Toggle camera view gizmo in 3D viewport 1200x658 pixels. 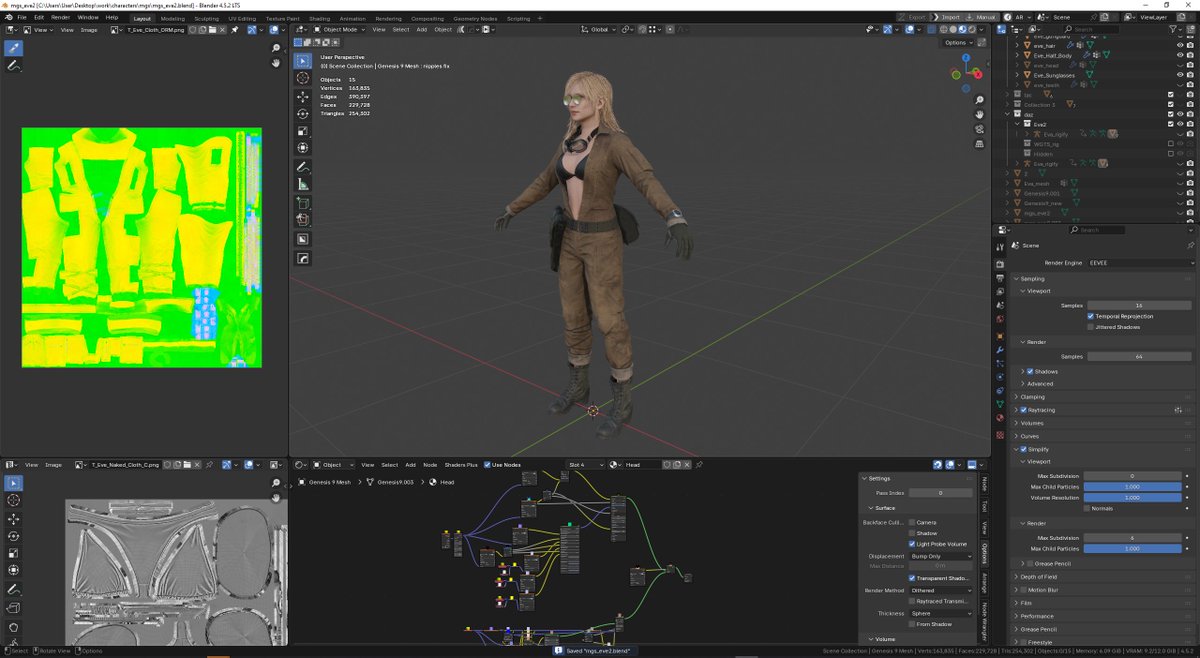(x=979, y=128)
